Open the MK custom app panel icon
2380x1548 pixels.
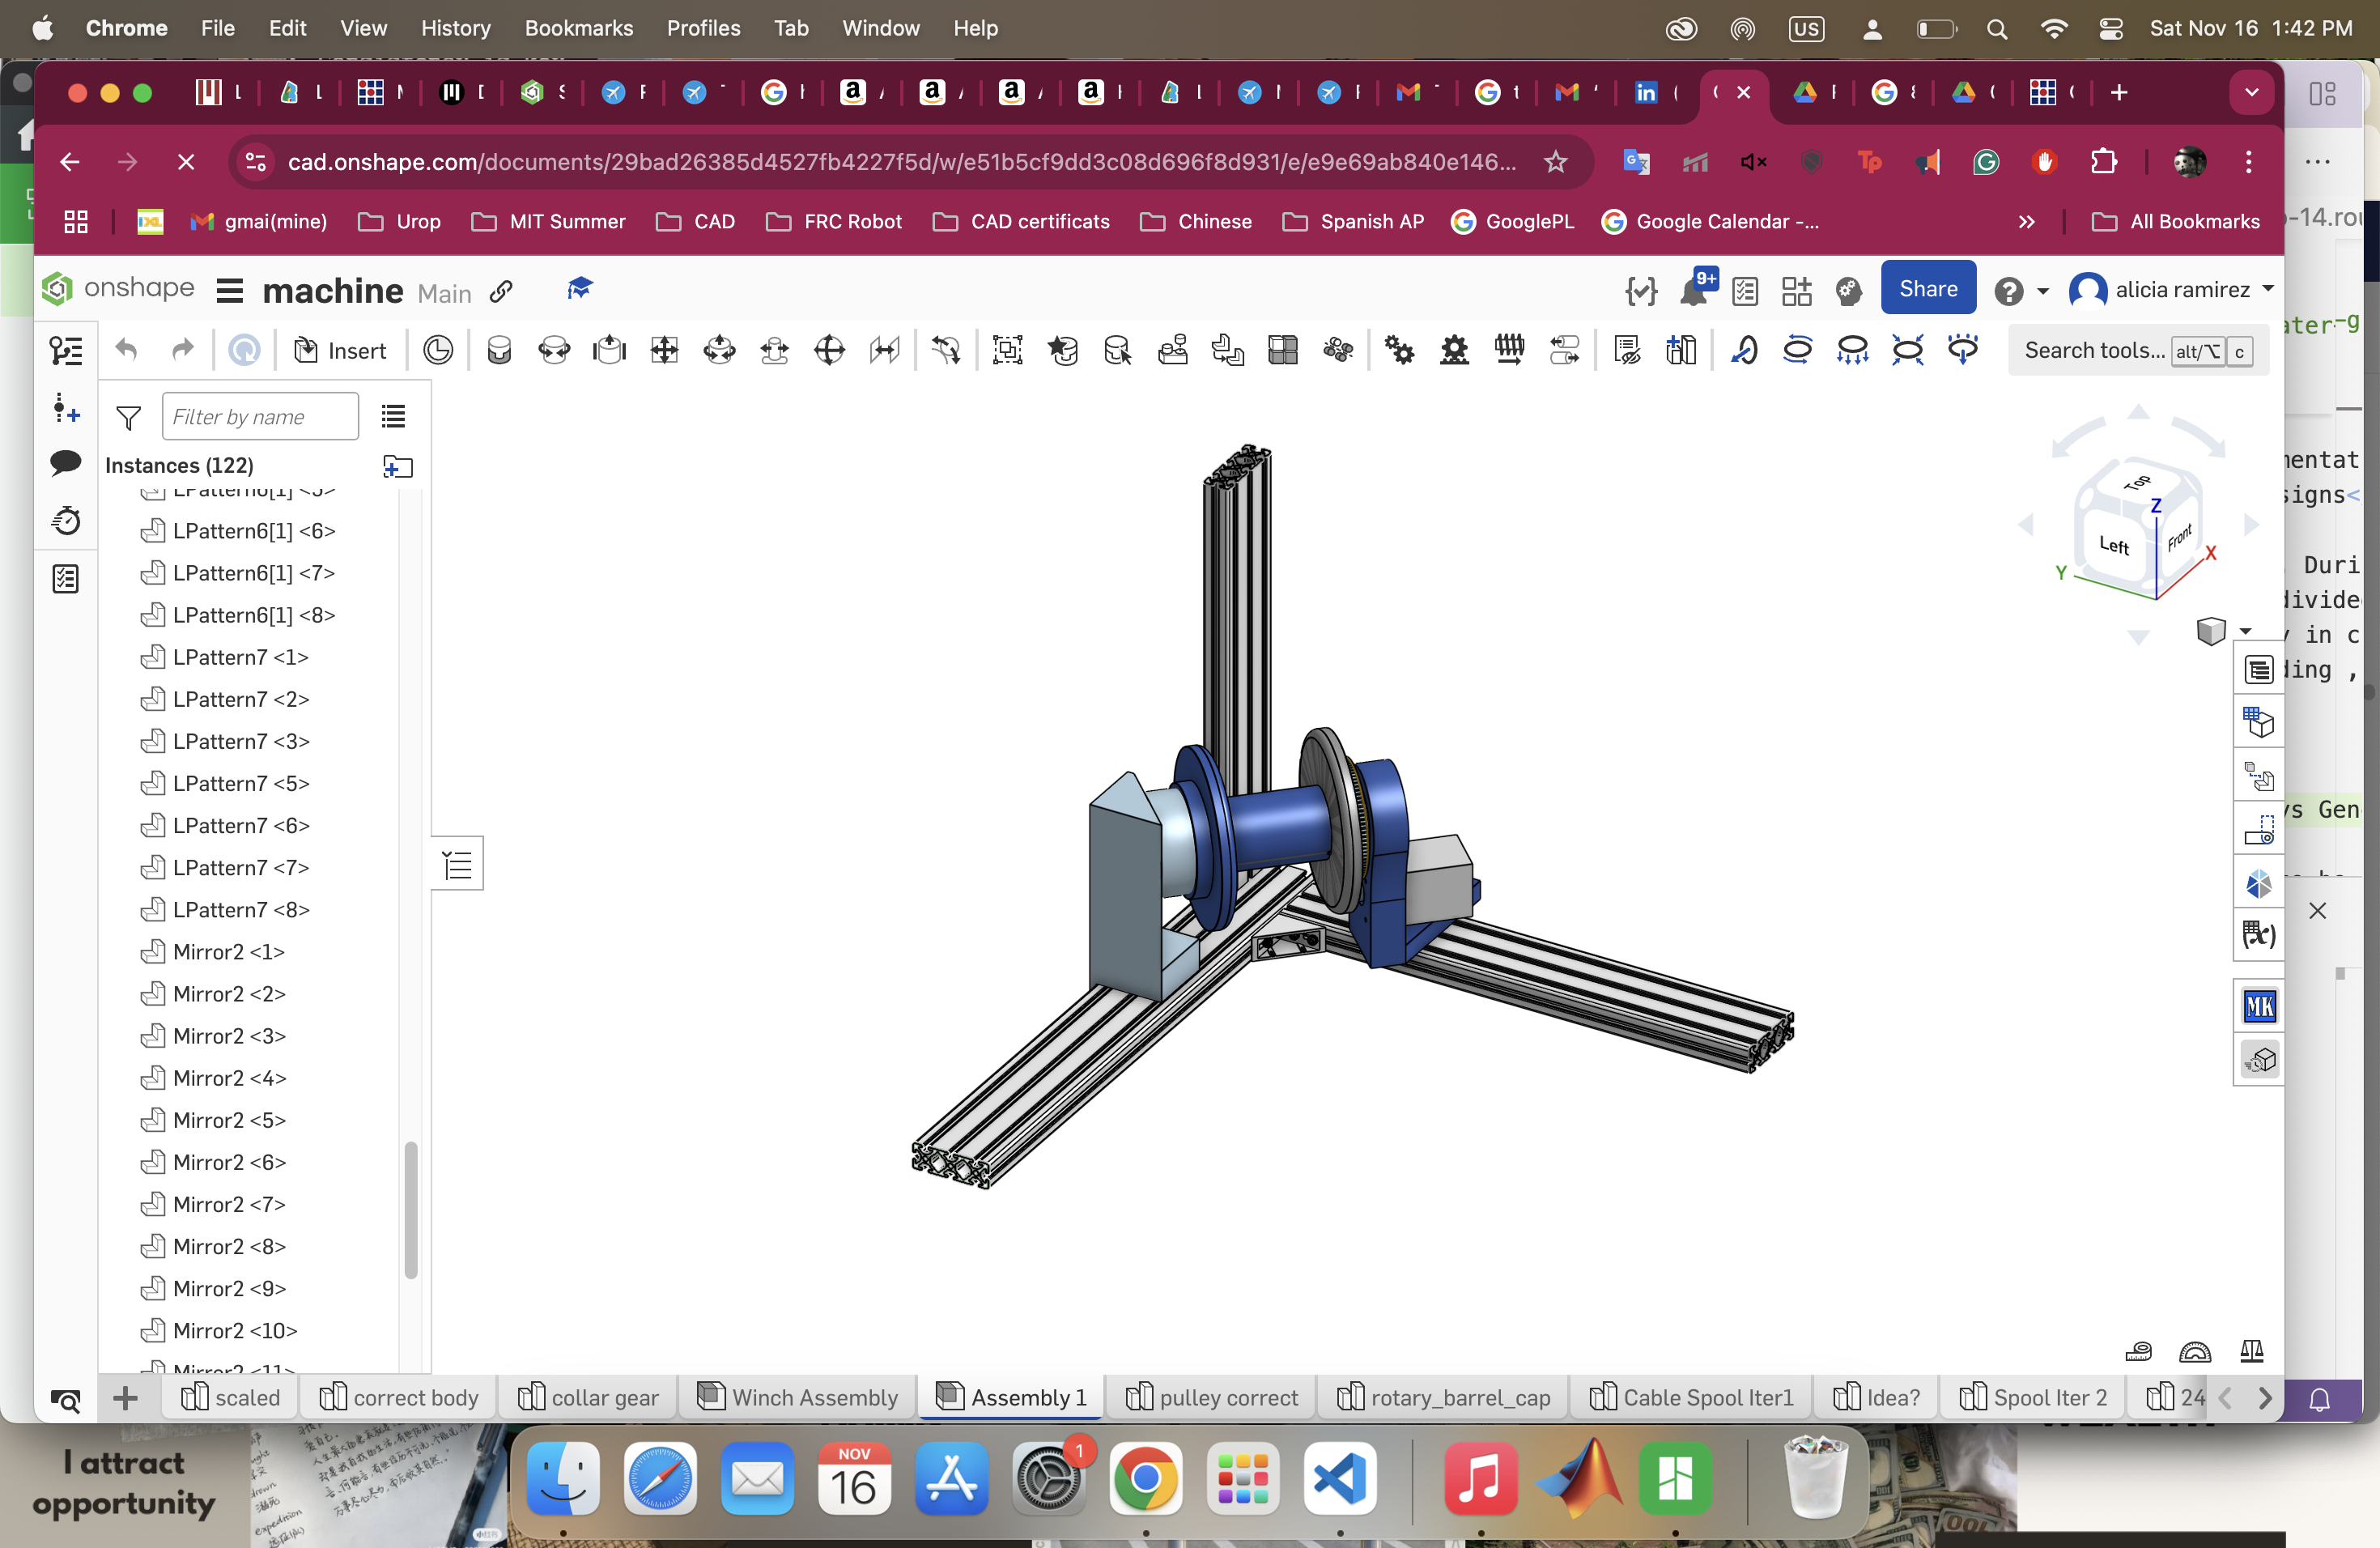tap(2259, 1006)
